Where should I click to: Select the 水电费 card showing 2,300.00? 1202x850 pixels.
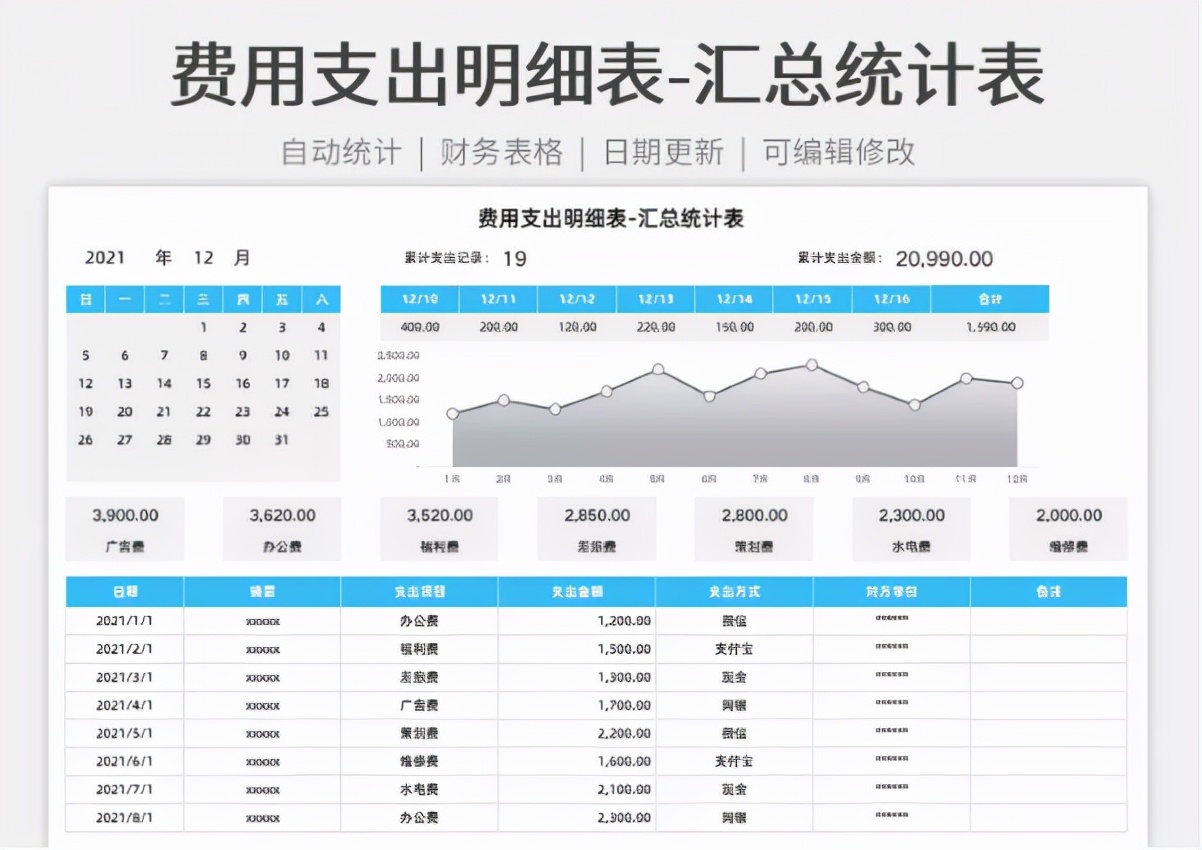[911, 529]
